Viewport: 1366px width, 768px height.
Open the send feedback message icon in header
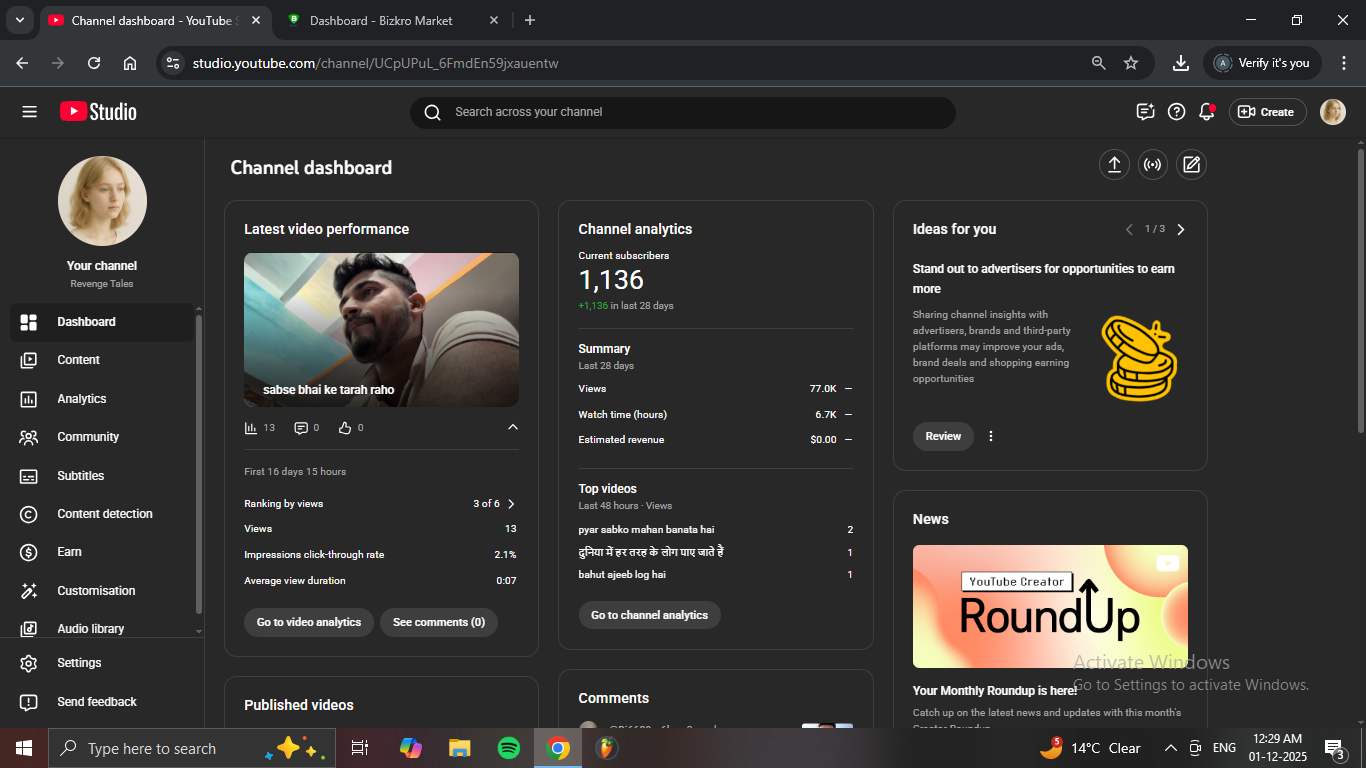[x=1146, y=112]
